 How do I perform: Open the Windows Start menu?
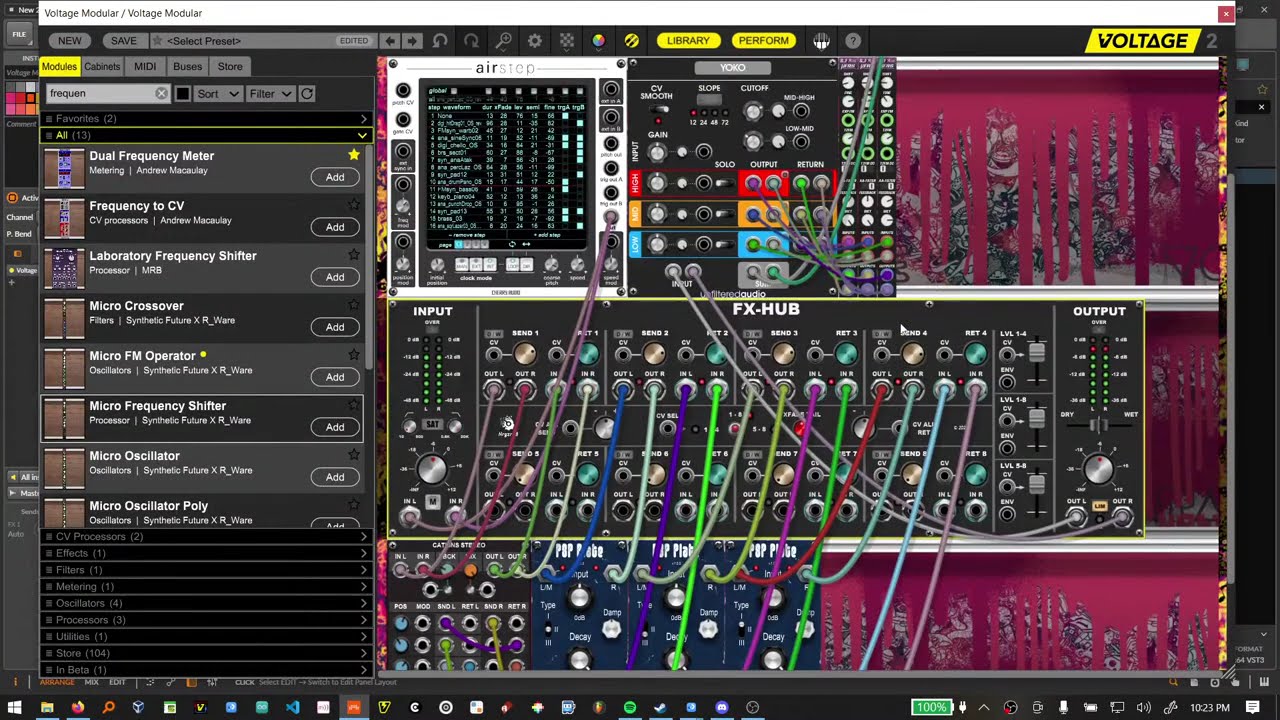(x=14, y=707)
